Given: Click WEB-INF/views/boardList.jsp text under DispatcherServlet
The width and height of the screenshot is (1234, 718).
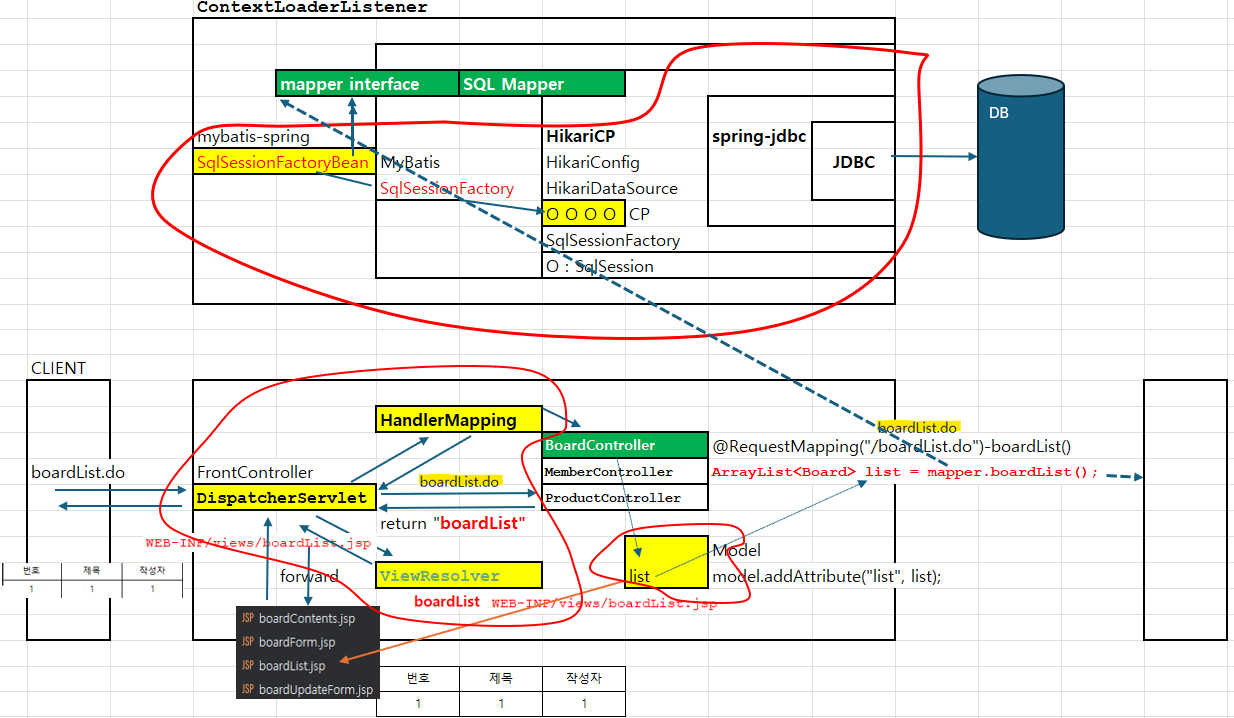Looking at the screenshot, I should click(259, 543).
